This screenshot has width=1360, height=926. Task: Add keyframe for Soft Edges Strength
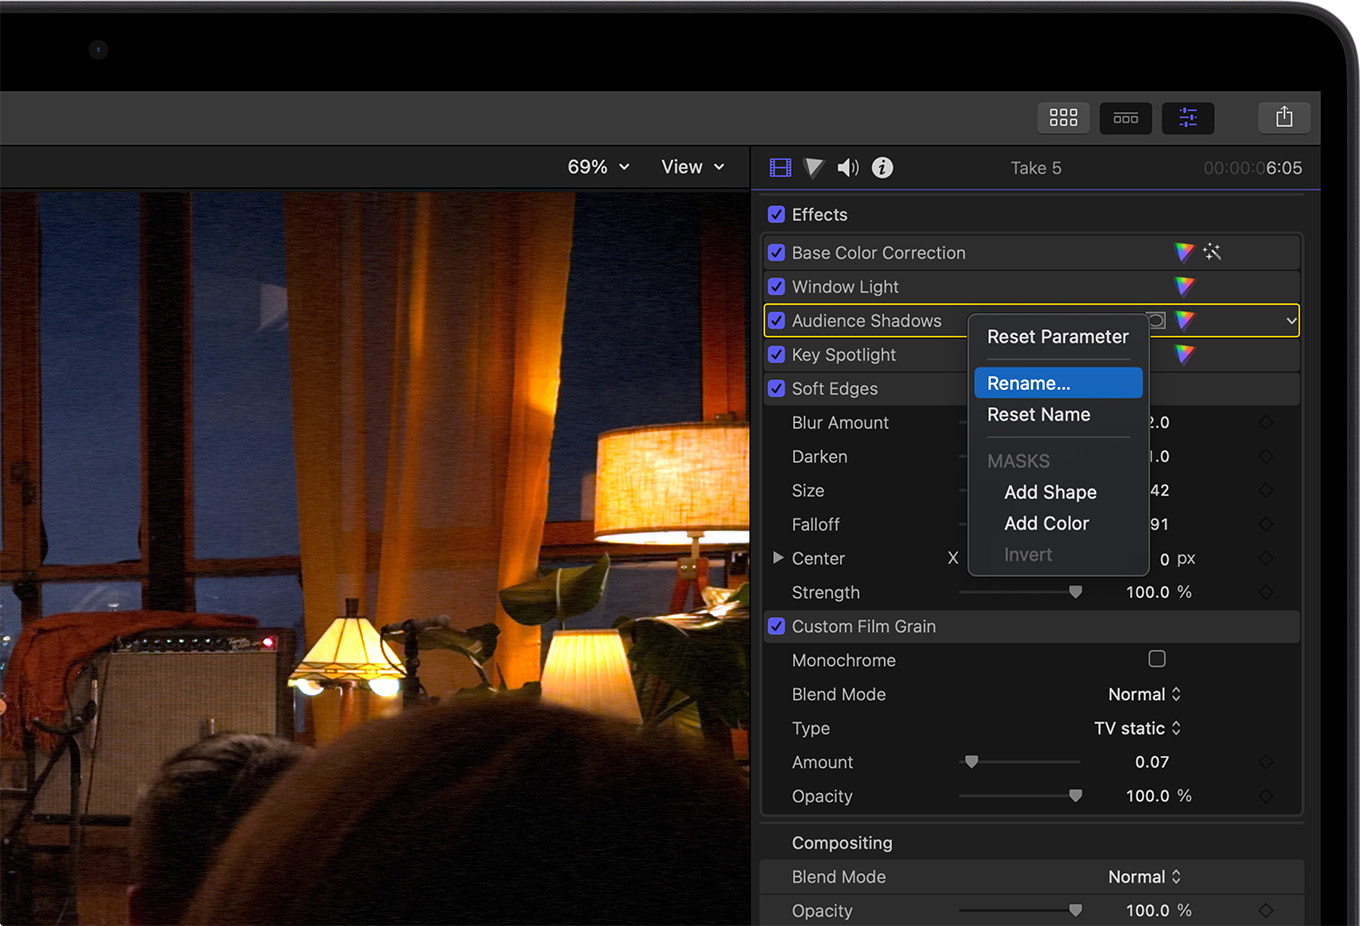click(x=1266, y=593)
